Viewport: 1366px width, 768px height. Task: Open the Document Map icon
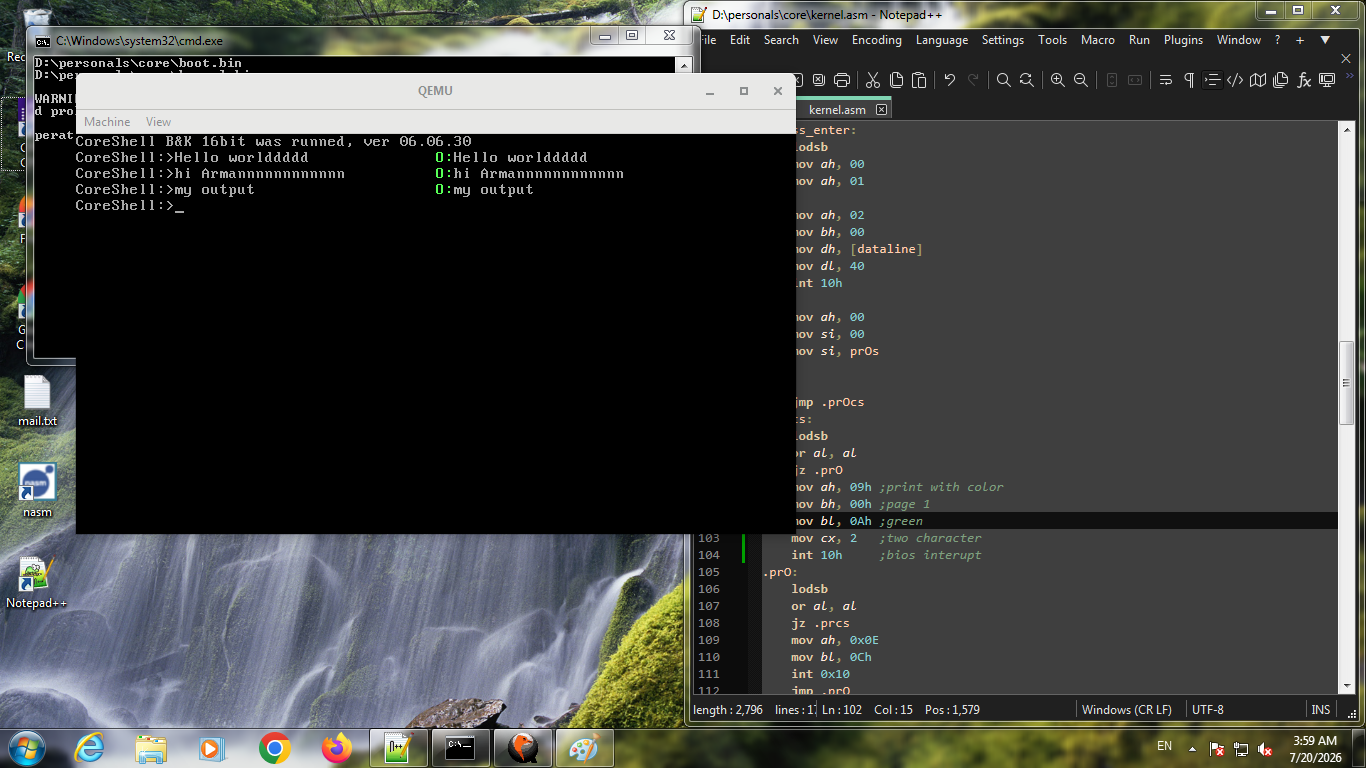[x=1258, y=80]
